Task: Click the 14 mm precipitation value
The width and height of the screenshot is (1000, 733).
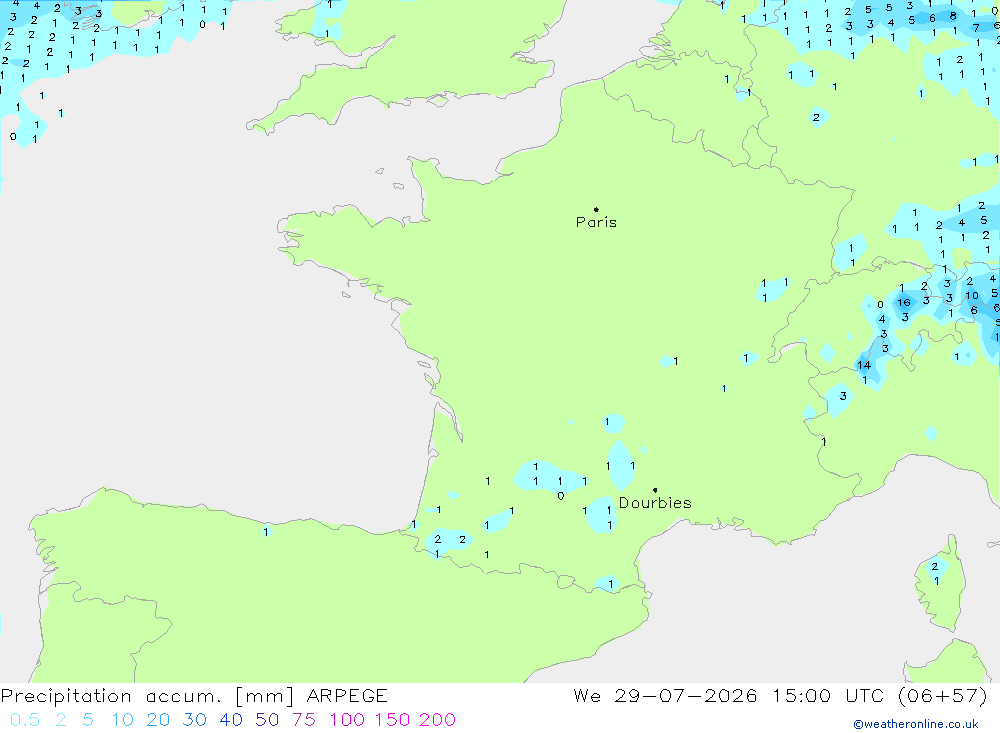Action: 864,366
